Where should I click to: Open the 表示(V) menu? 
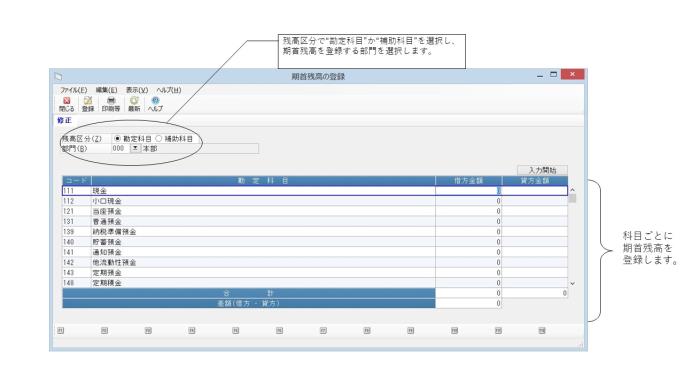click(137, 90)
